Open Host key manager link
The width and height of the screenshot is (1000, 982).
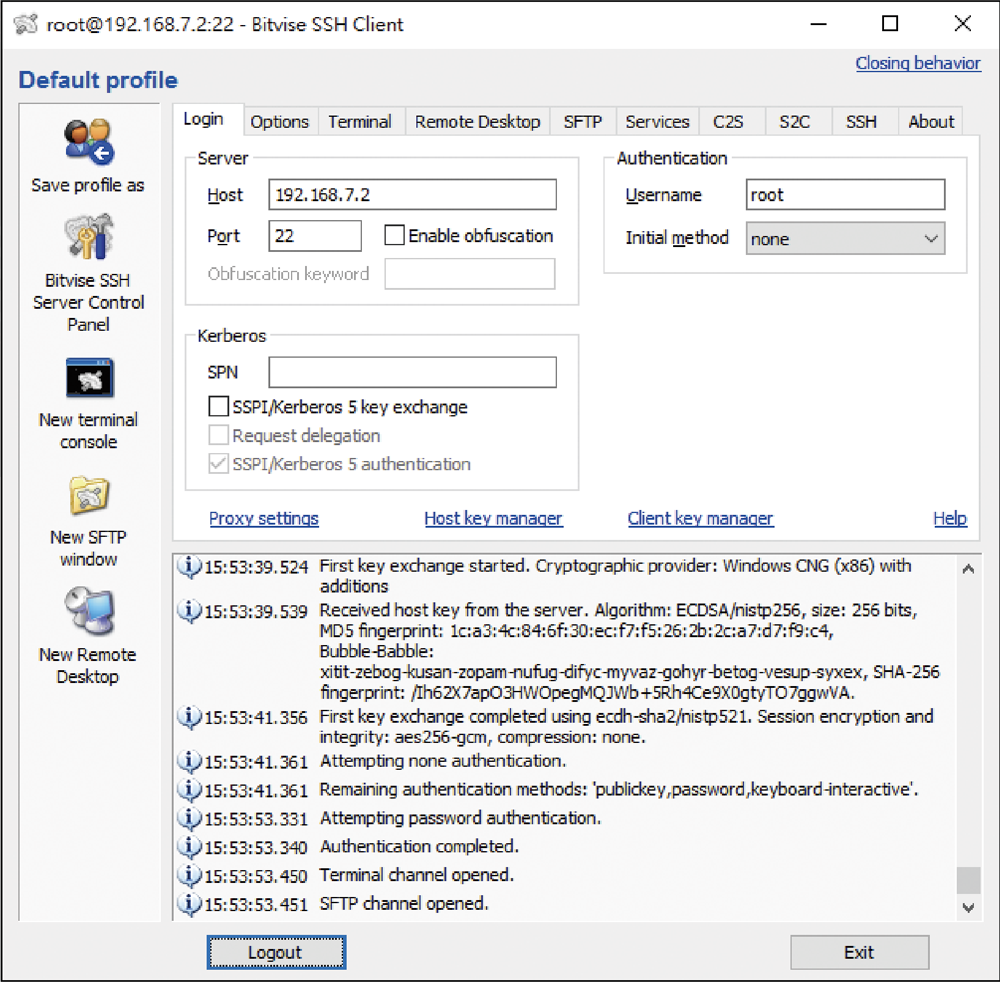pos(494,518)
